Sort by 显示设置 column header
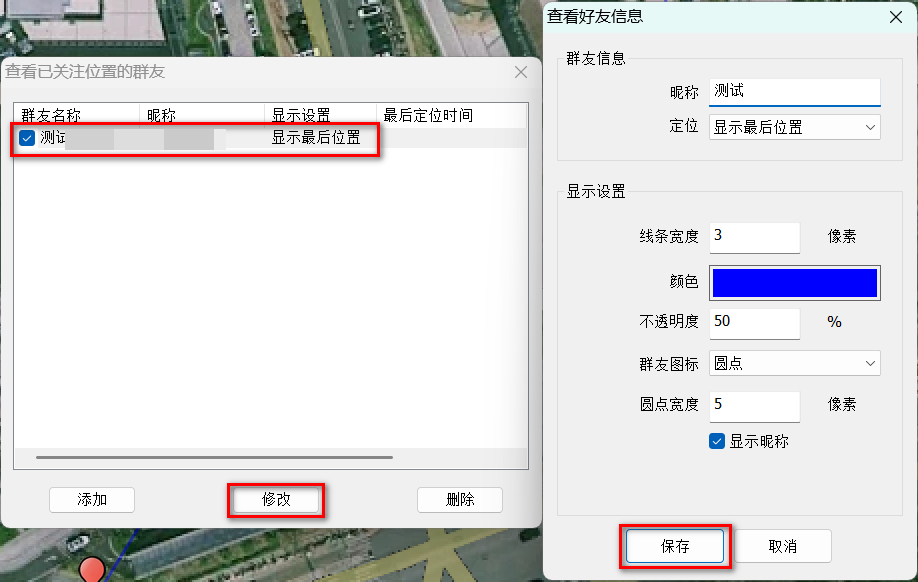Viewport: 918px width, 582px height. click(320, 115)
